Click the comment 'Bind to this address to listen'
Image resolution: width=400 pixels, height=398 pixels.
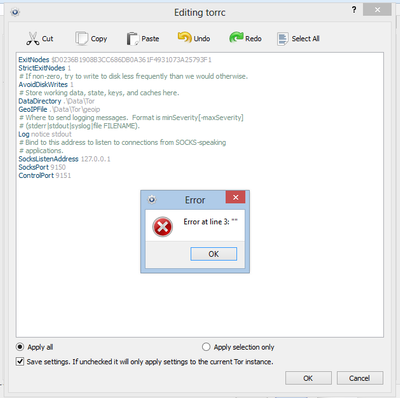click(x=122, y=143)
